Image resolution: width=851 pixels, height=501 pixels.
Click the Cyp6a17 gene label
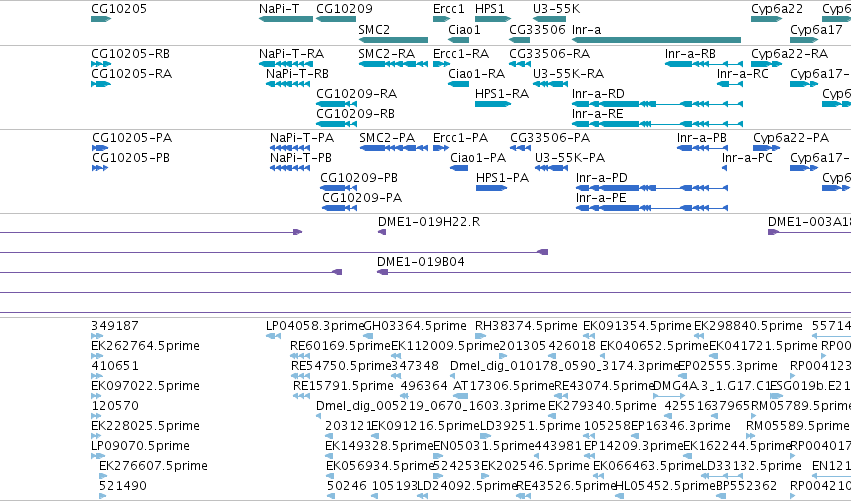(816, 29)
